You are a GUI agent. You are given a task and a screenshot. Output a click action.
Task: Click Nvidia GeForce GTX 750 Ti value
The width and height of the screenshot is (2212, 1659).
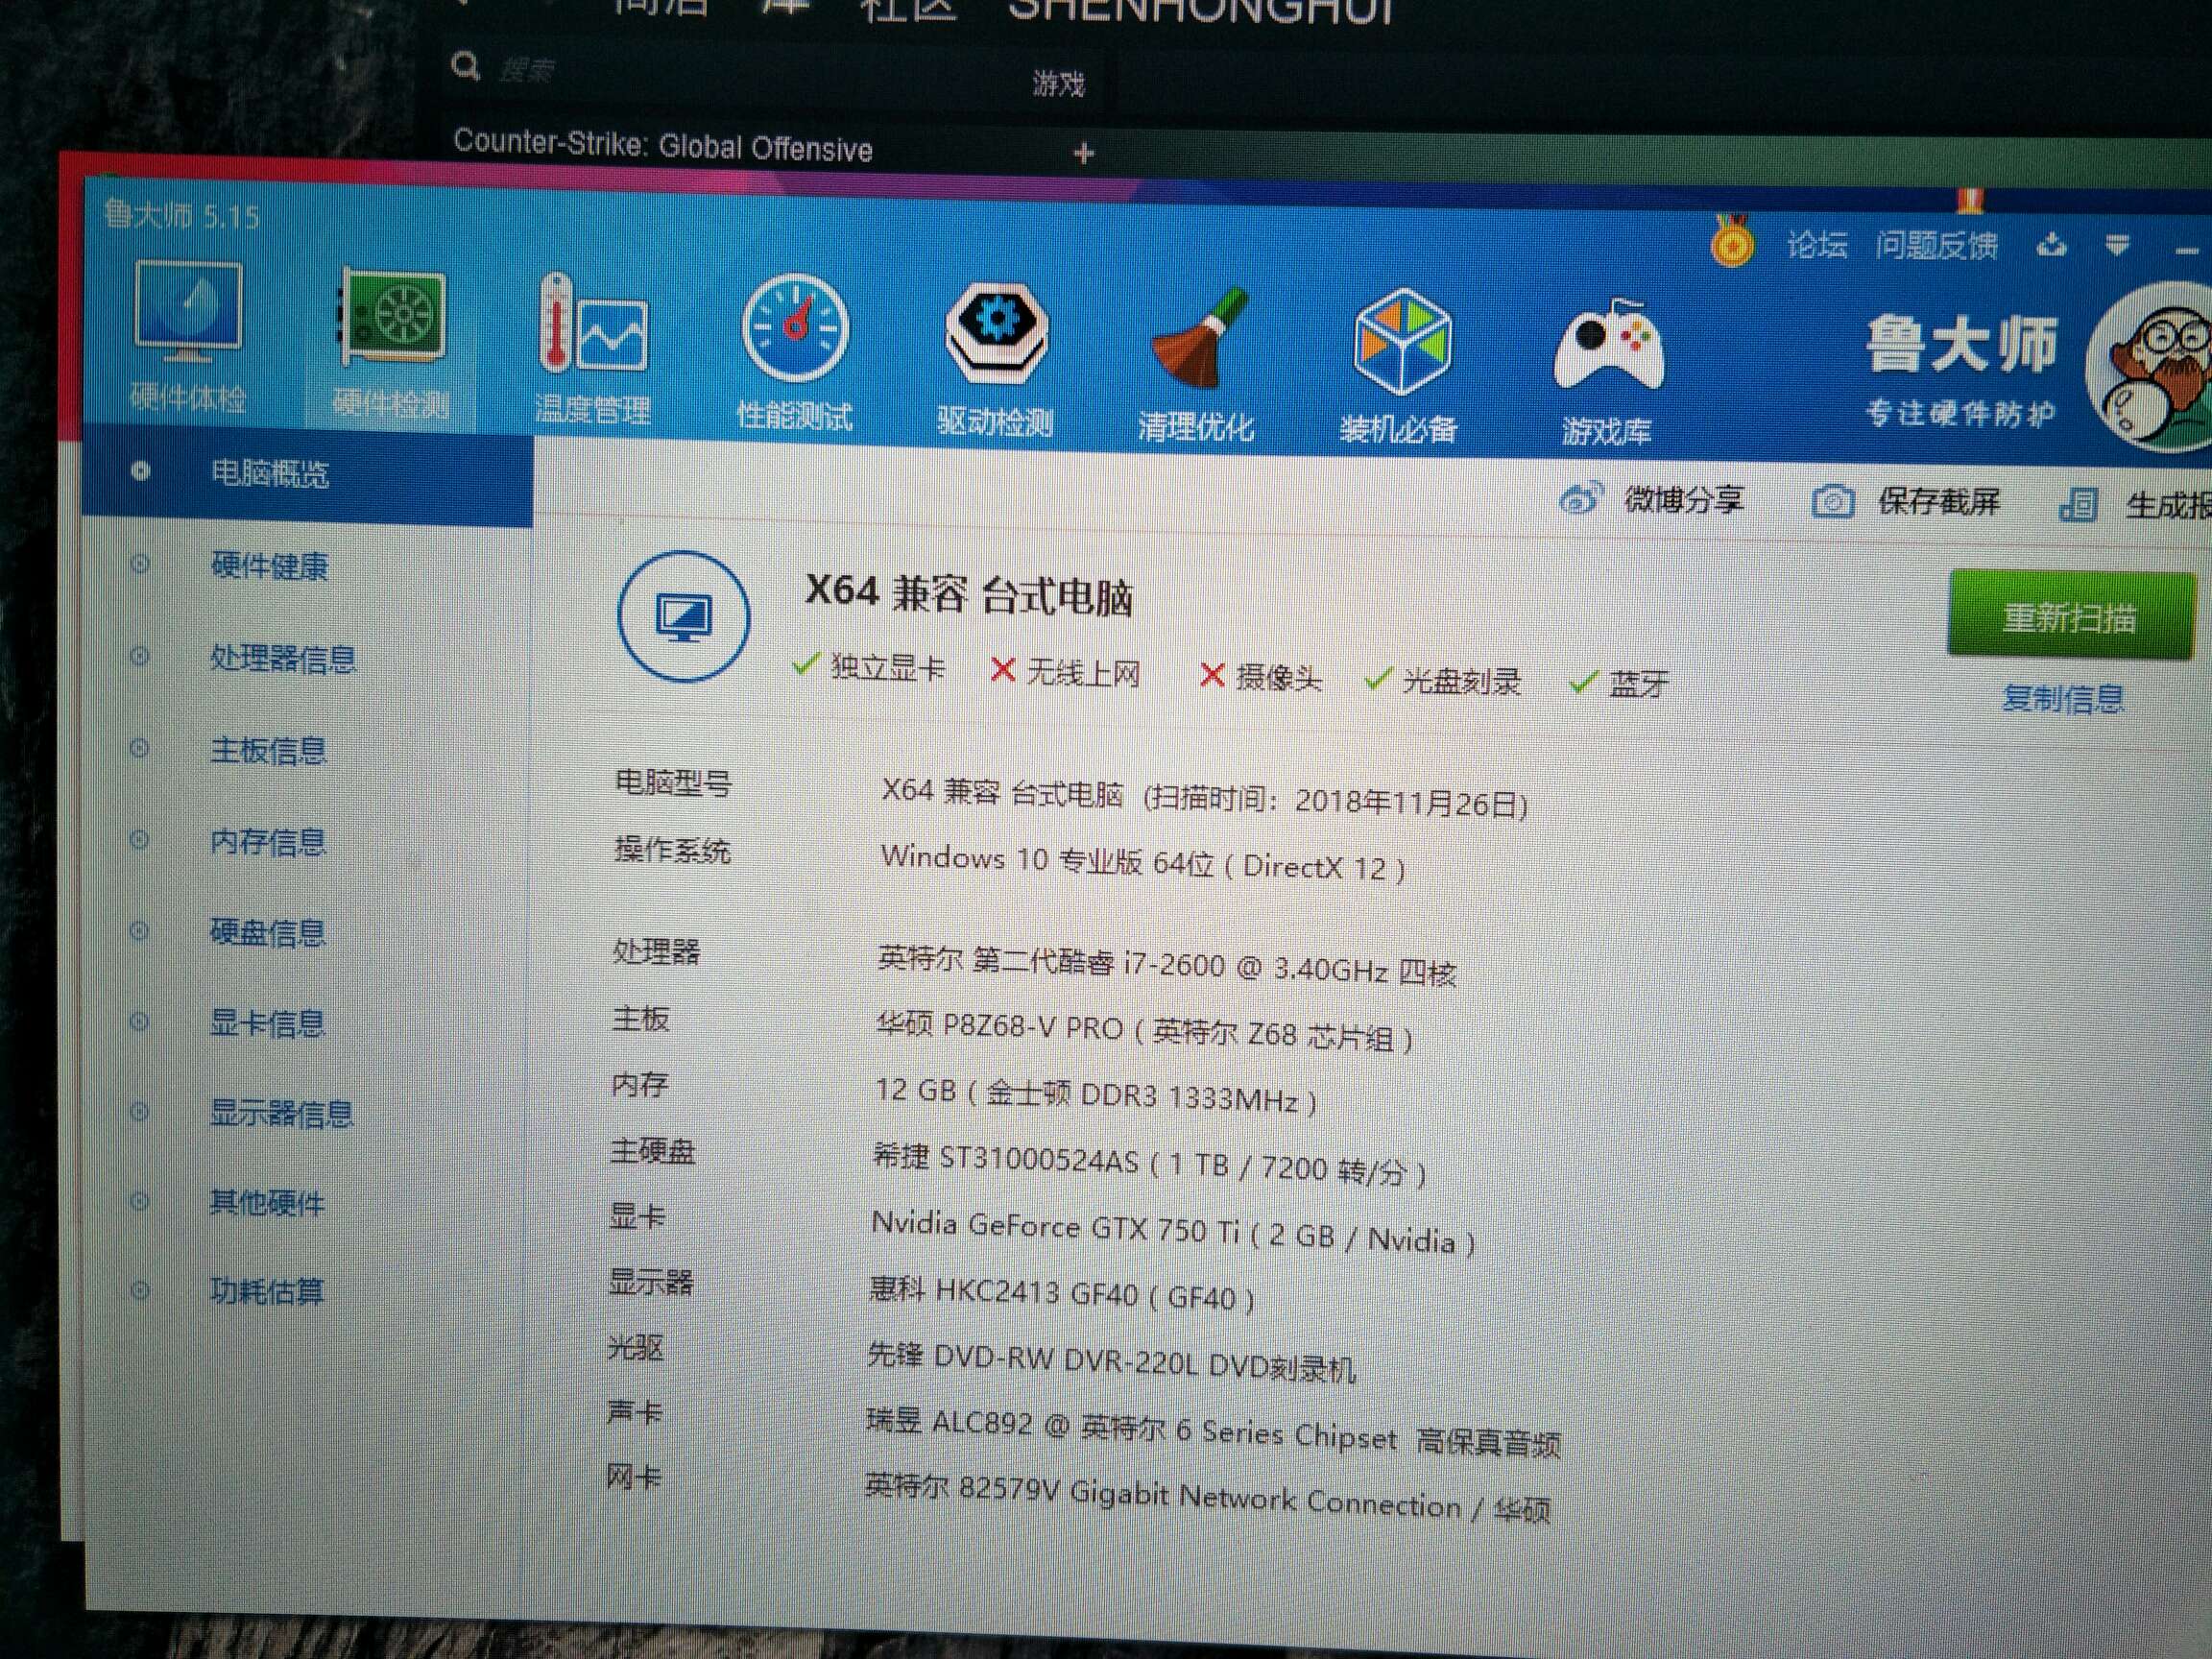(1173, 1232)
